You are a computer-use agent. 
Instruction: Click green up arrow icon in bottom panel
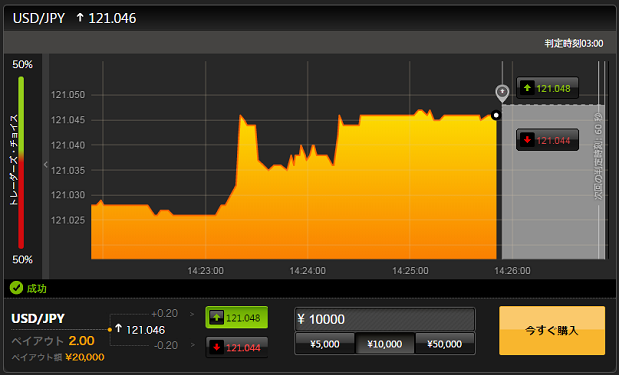pyautogui.click(x=216, y=317)
